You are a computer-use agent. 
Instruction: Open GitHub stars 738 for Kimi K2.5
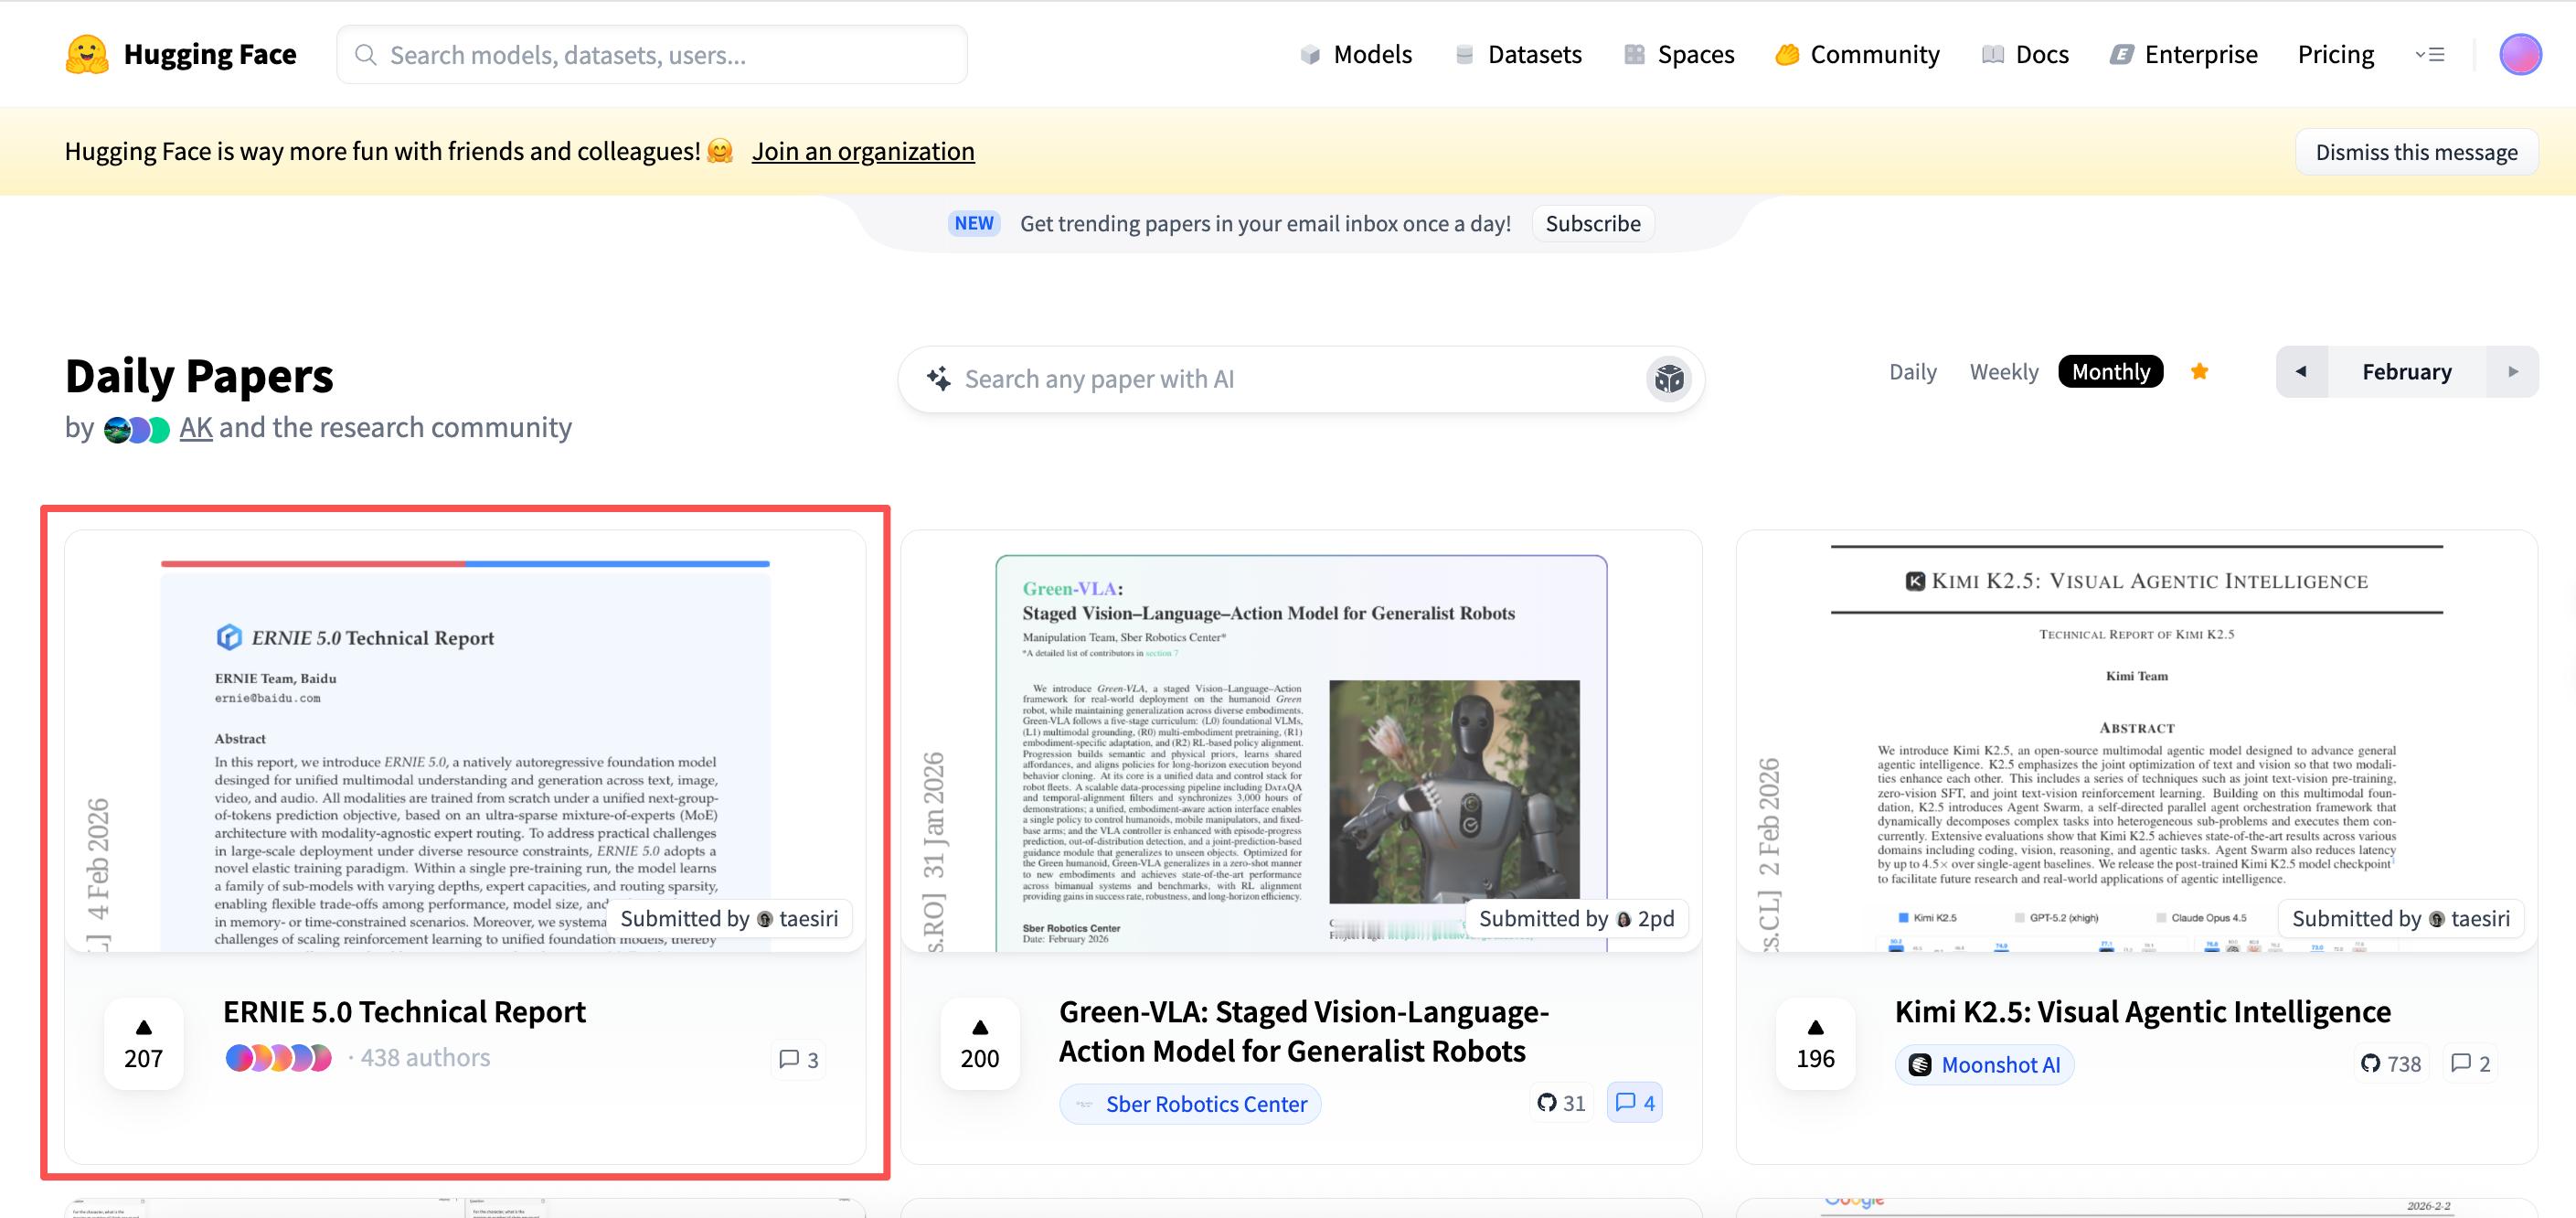2391,1064
